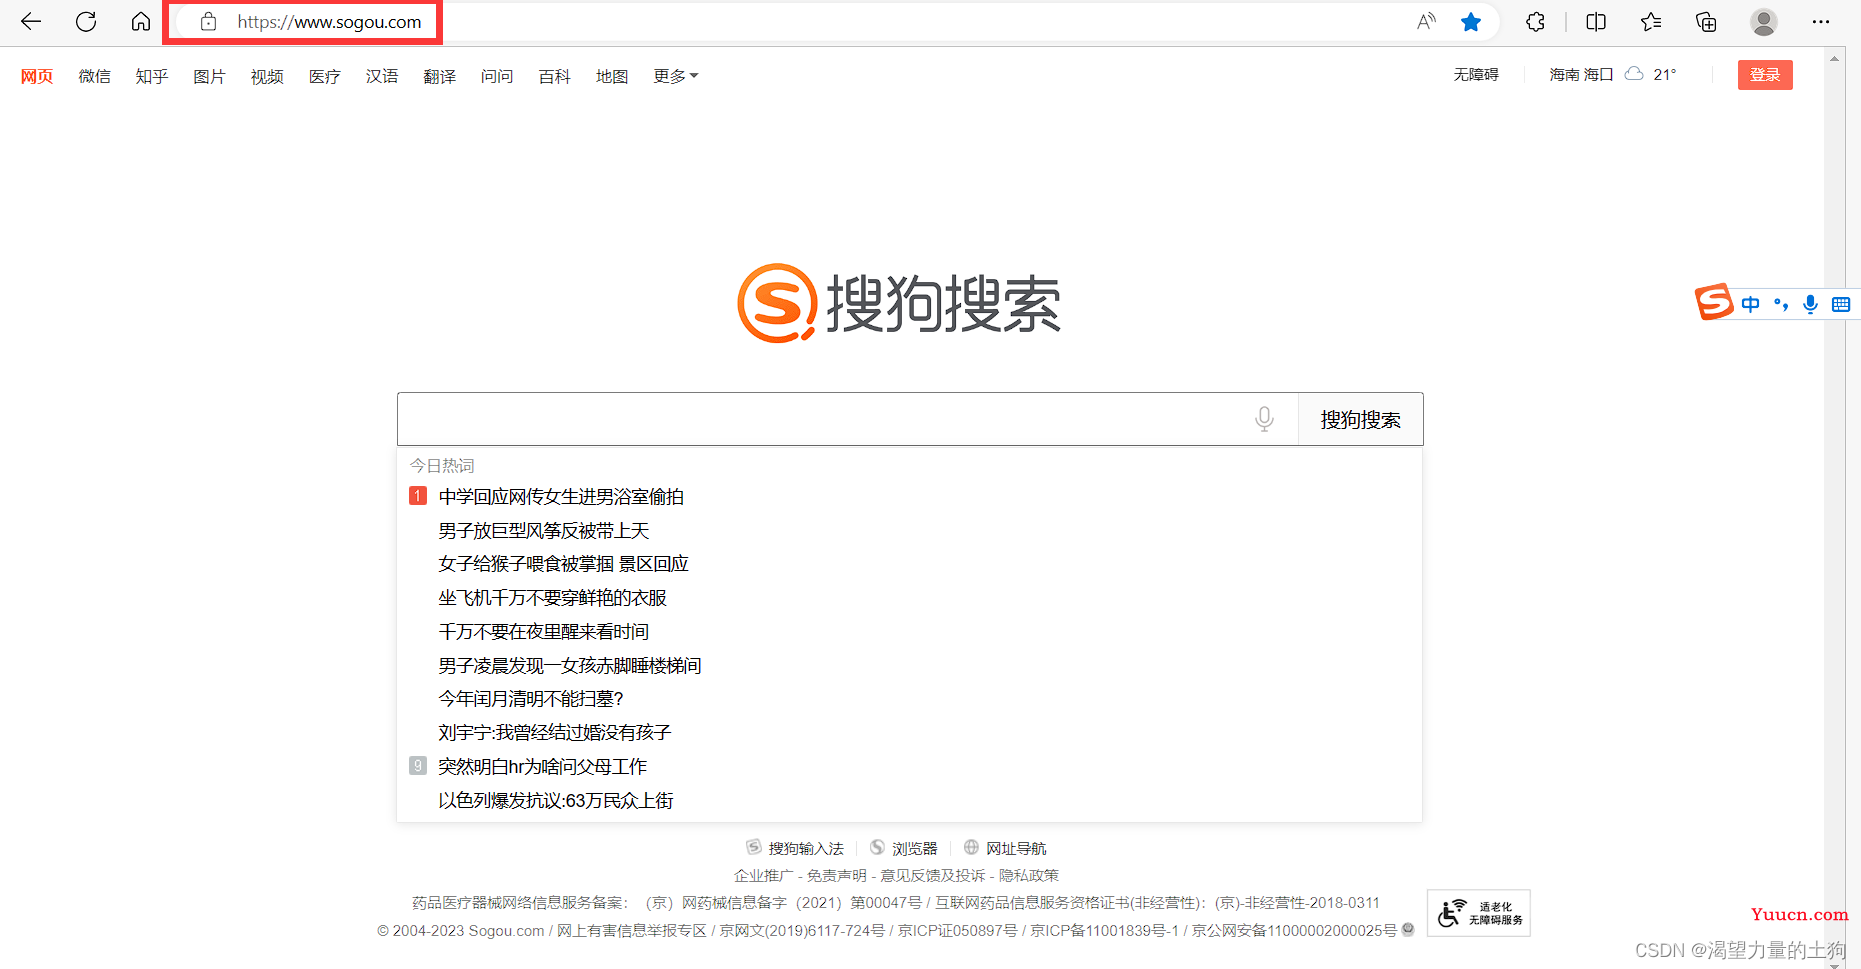
Task: Click the scrollbar up arrow
Action: click(1834, 58)
